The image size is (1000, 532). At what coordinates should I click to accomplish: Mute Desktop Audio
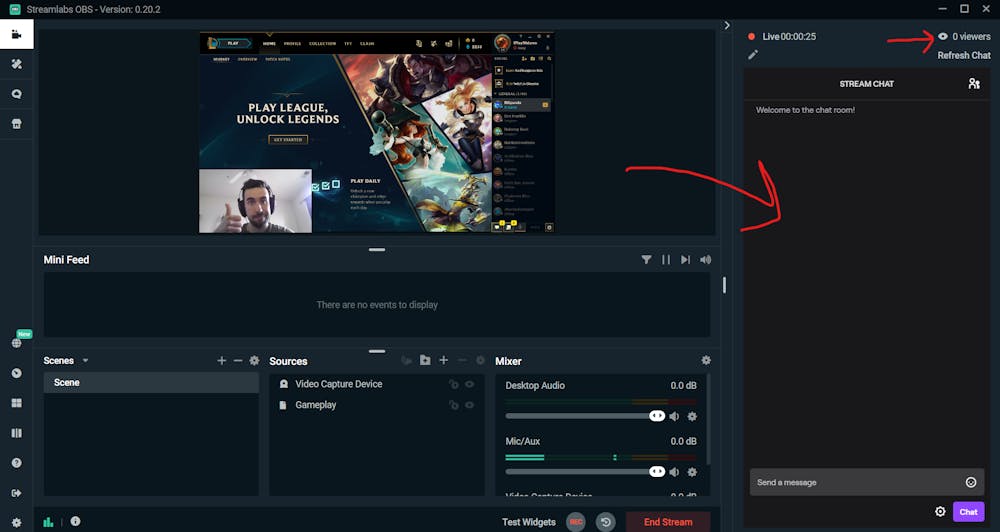[674, 417]
